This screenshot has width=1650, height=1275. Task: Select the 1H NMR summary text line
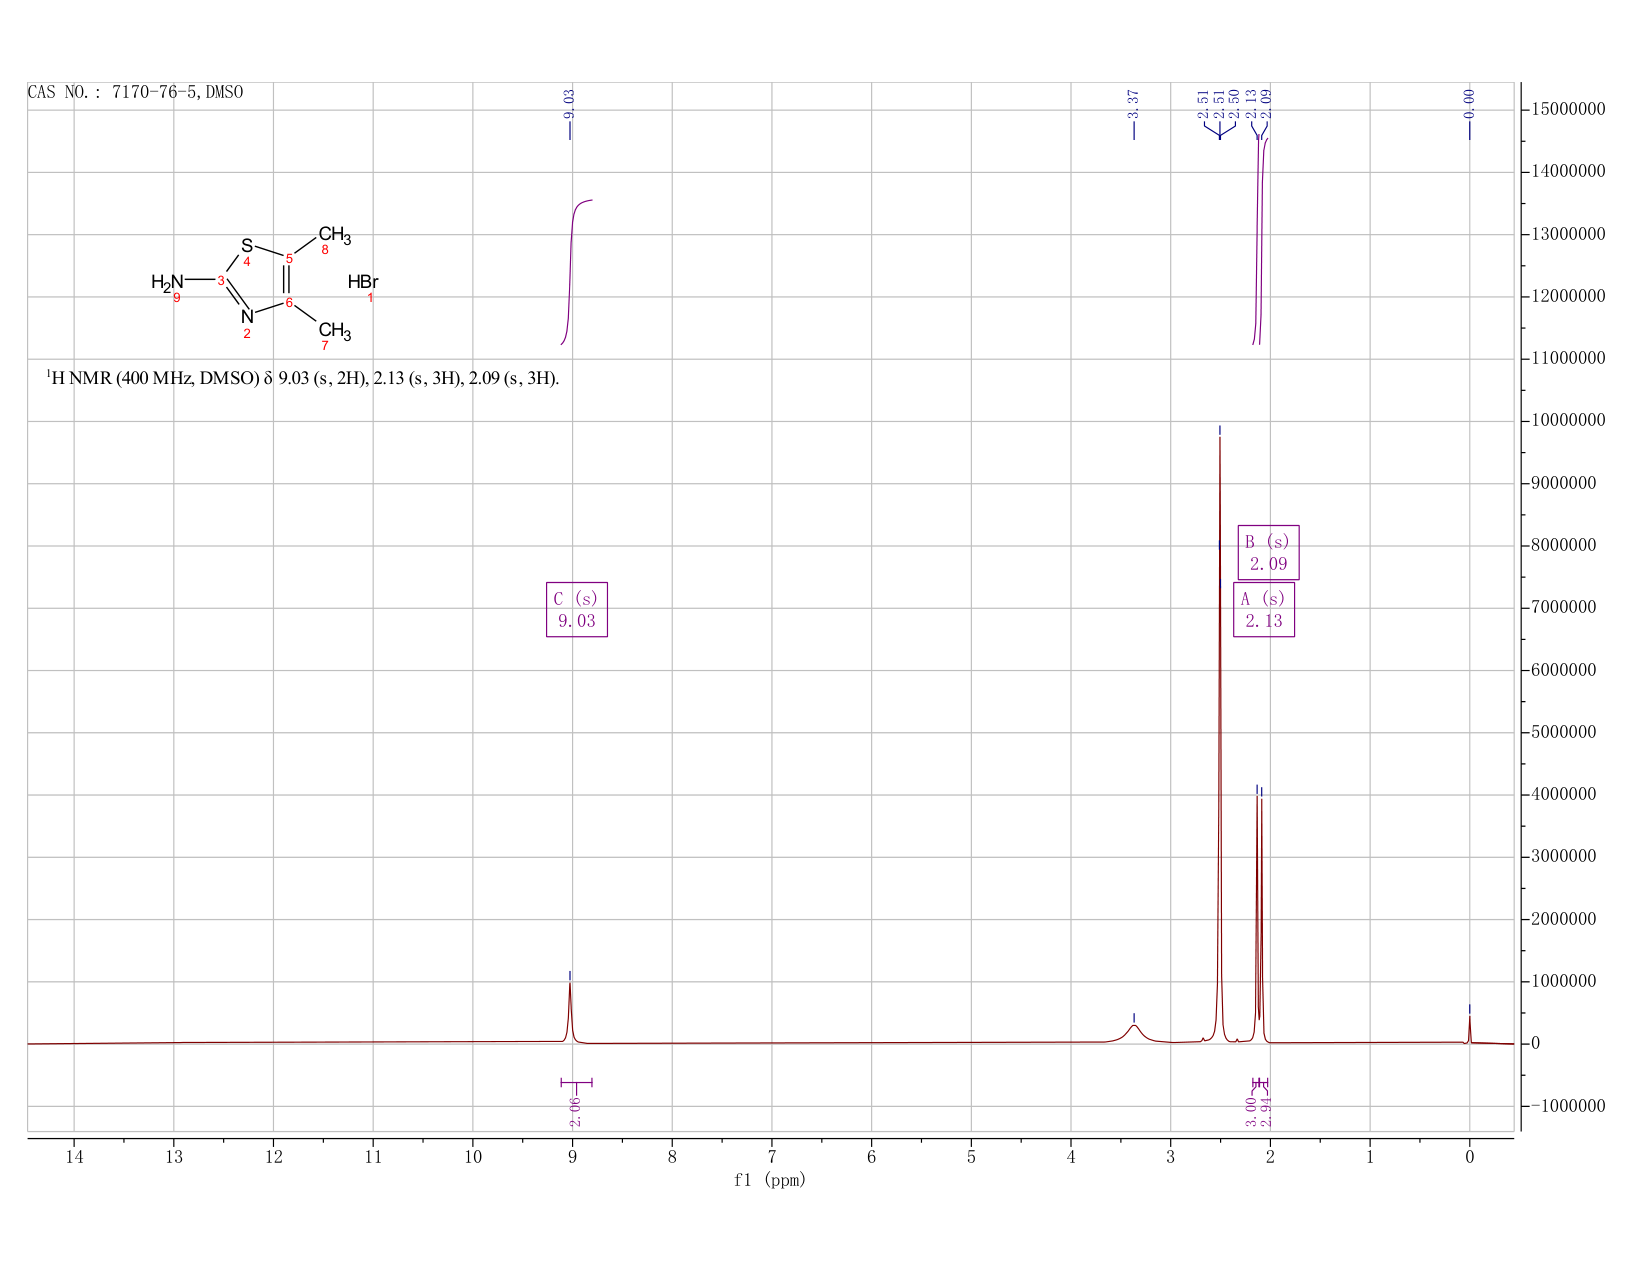coord(303,379)
